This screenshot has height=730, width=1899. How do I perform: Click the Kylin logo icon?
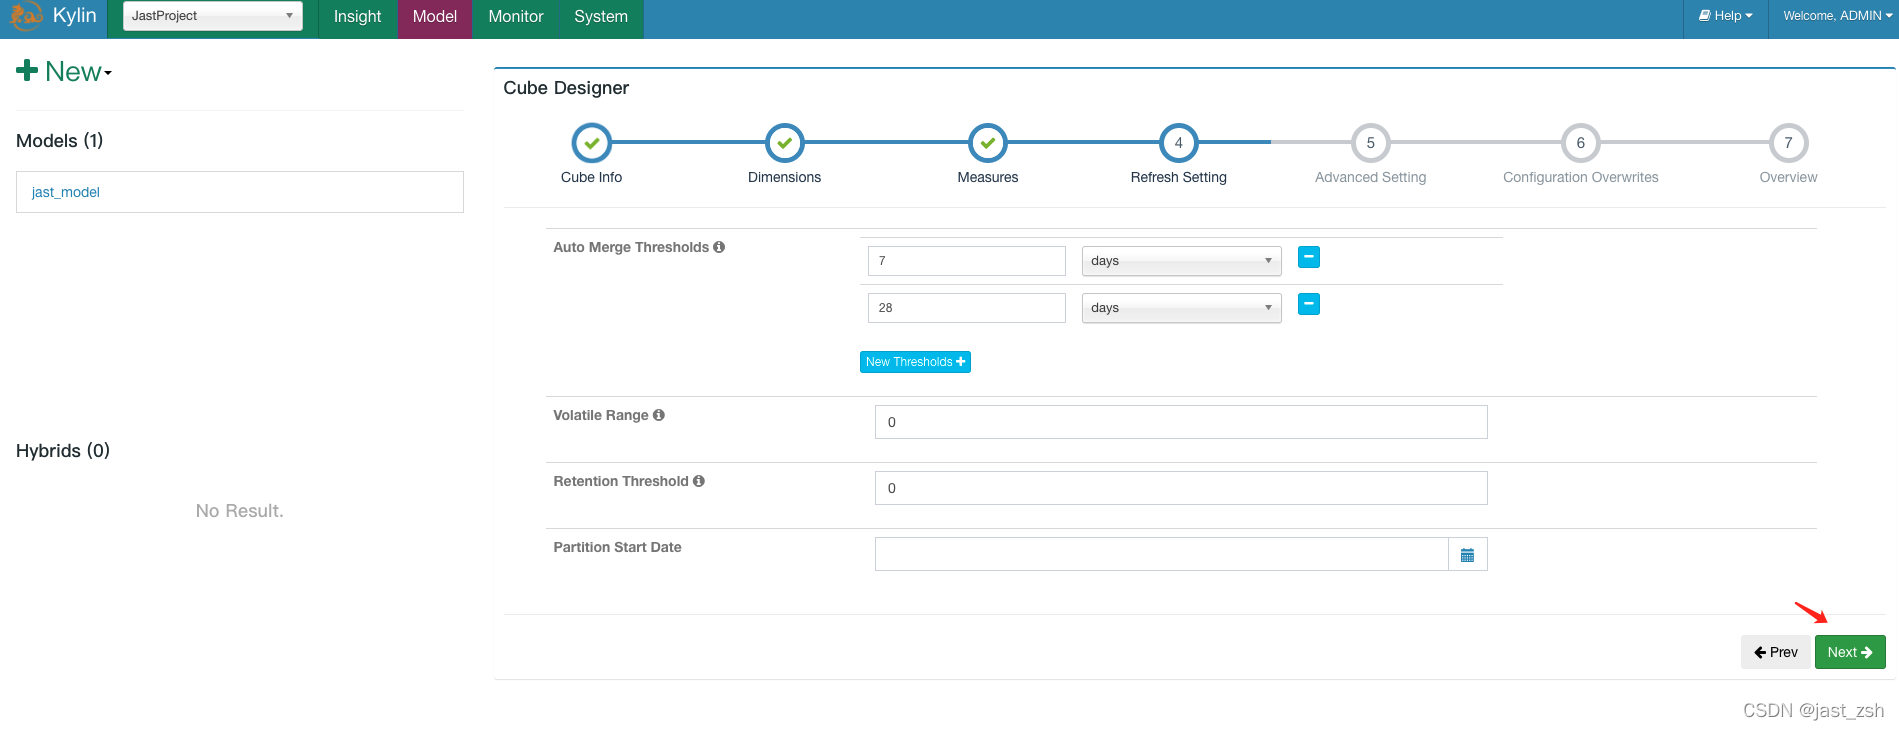pyautogui.click(x=26, y=16)
